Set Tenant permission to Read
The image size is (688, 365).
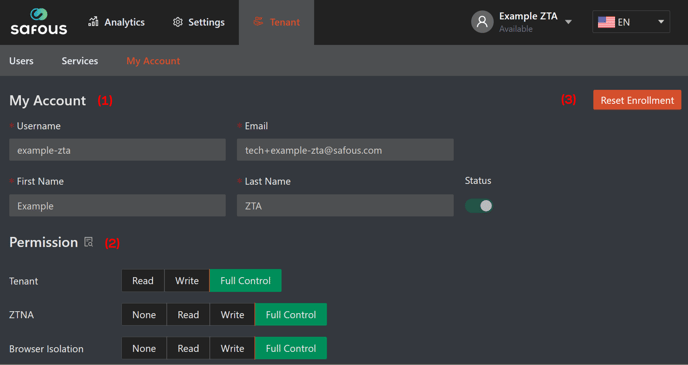pos(143,281)
